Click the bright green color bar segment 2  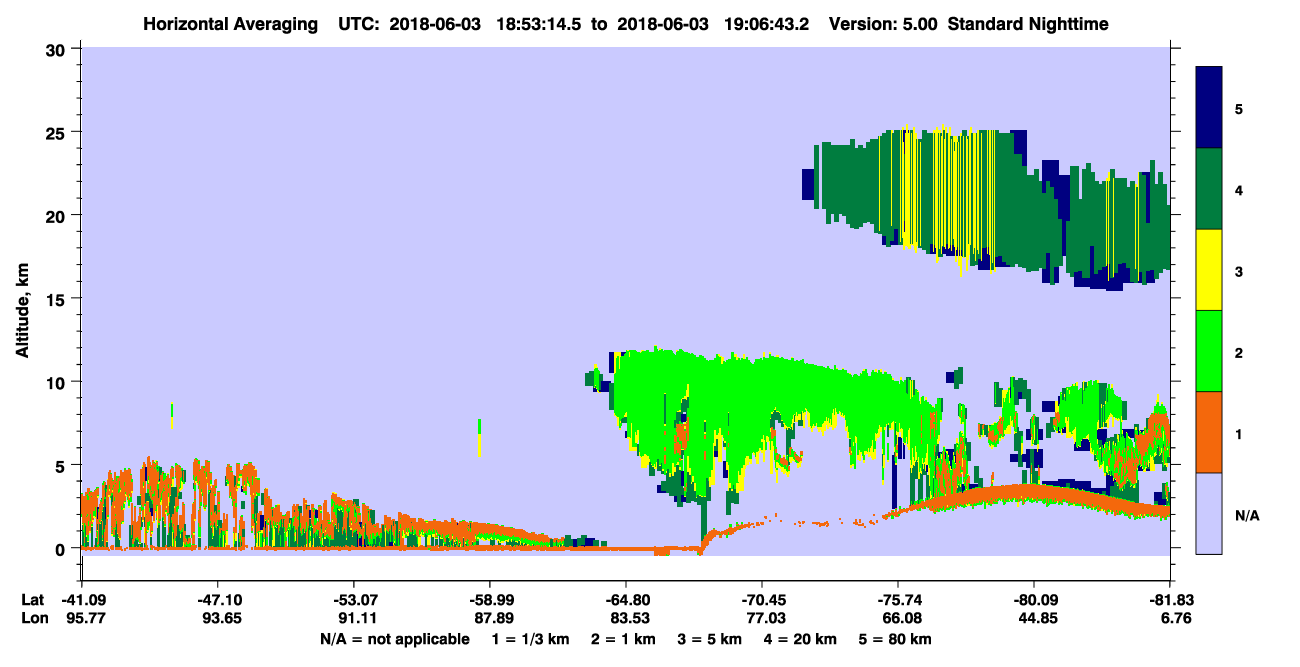coord(1209,351)
